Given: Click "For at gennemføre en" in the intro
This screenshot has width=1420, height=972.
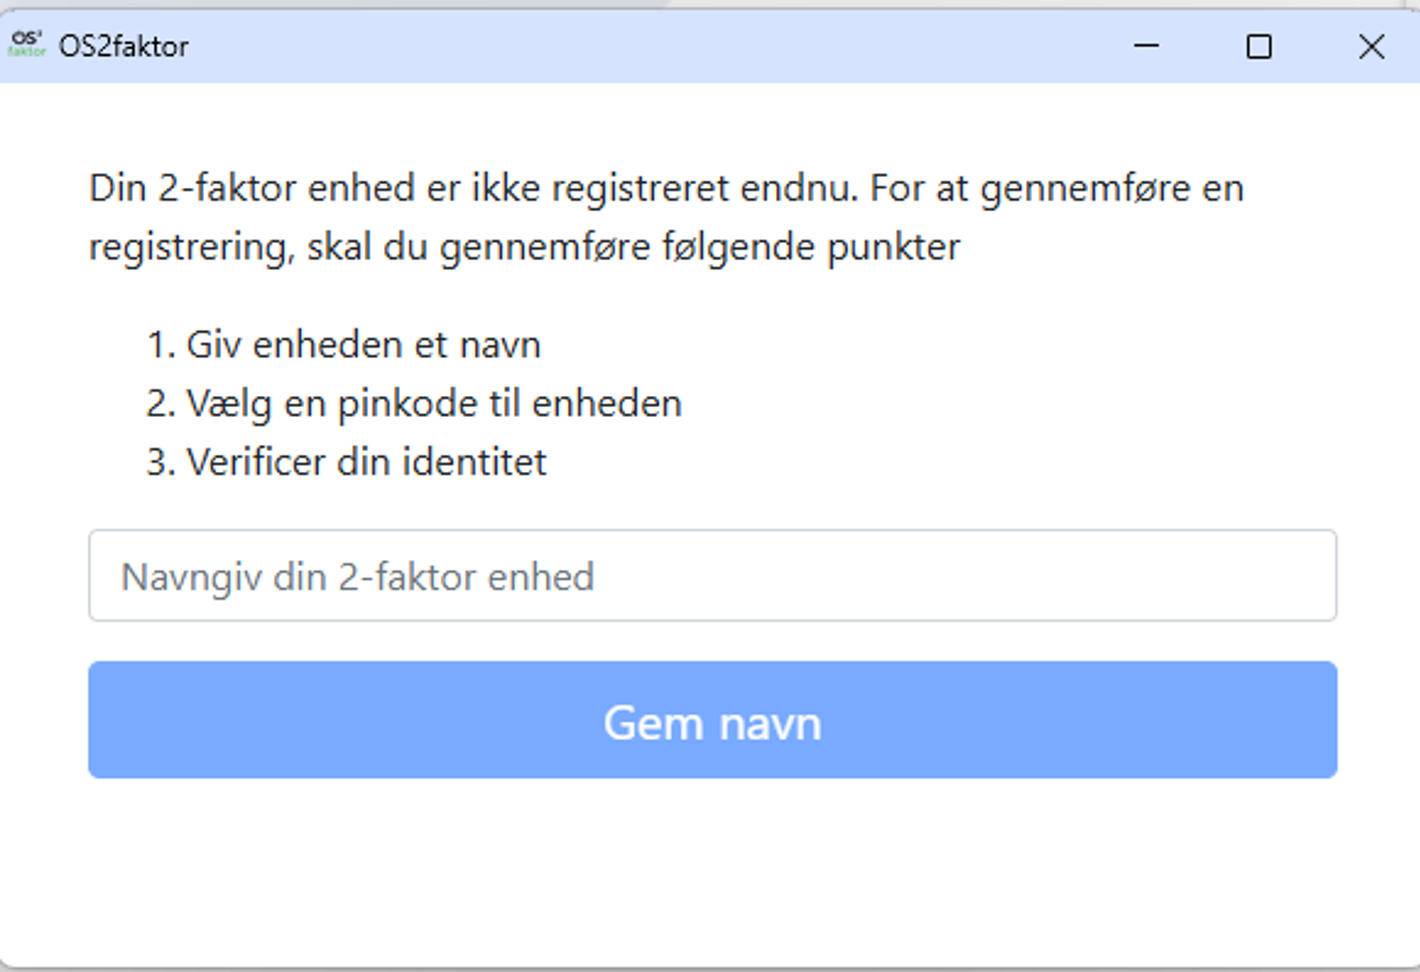Looking at the screenshot, I should tap(1056, 188).
